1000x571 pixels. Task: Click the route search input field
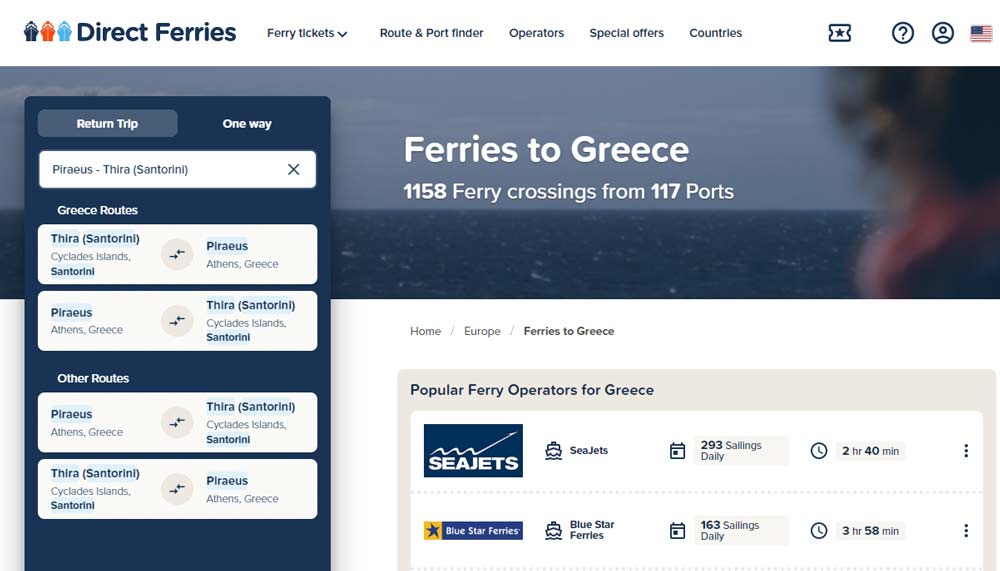tap(160, 170)
